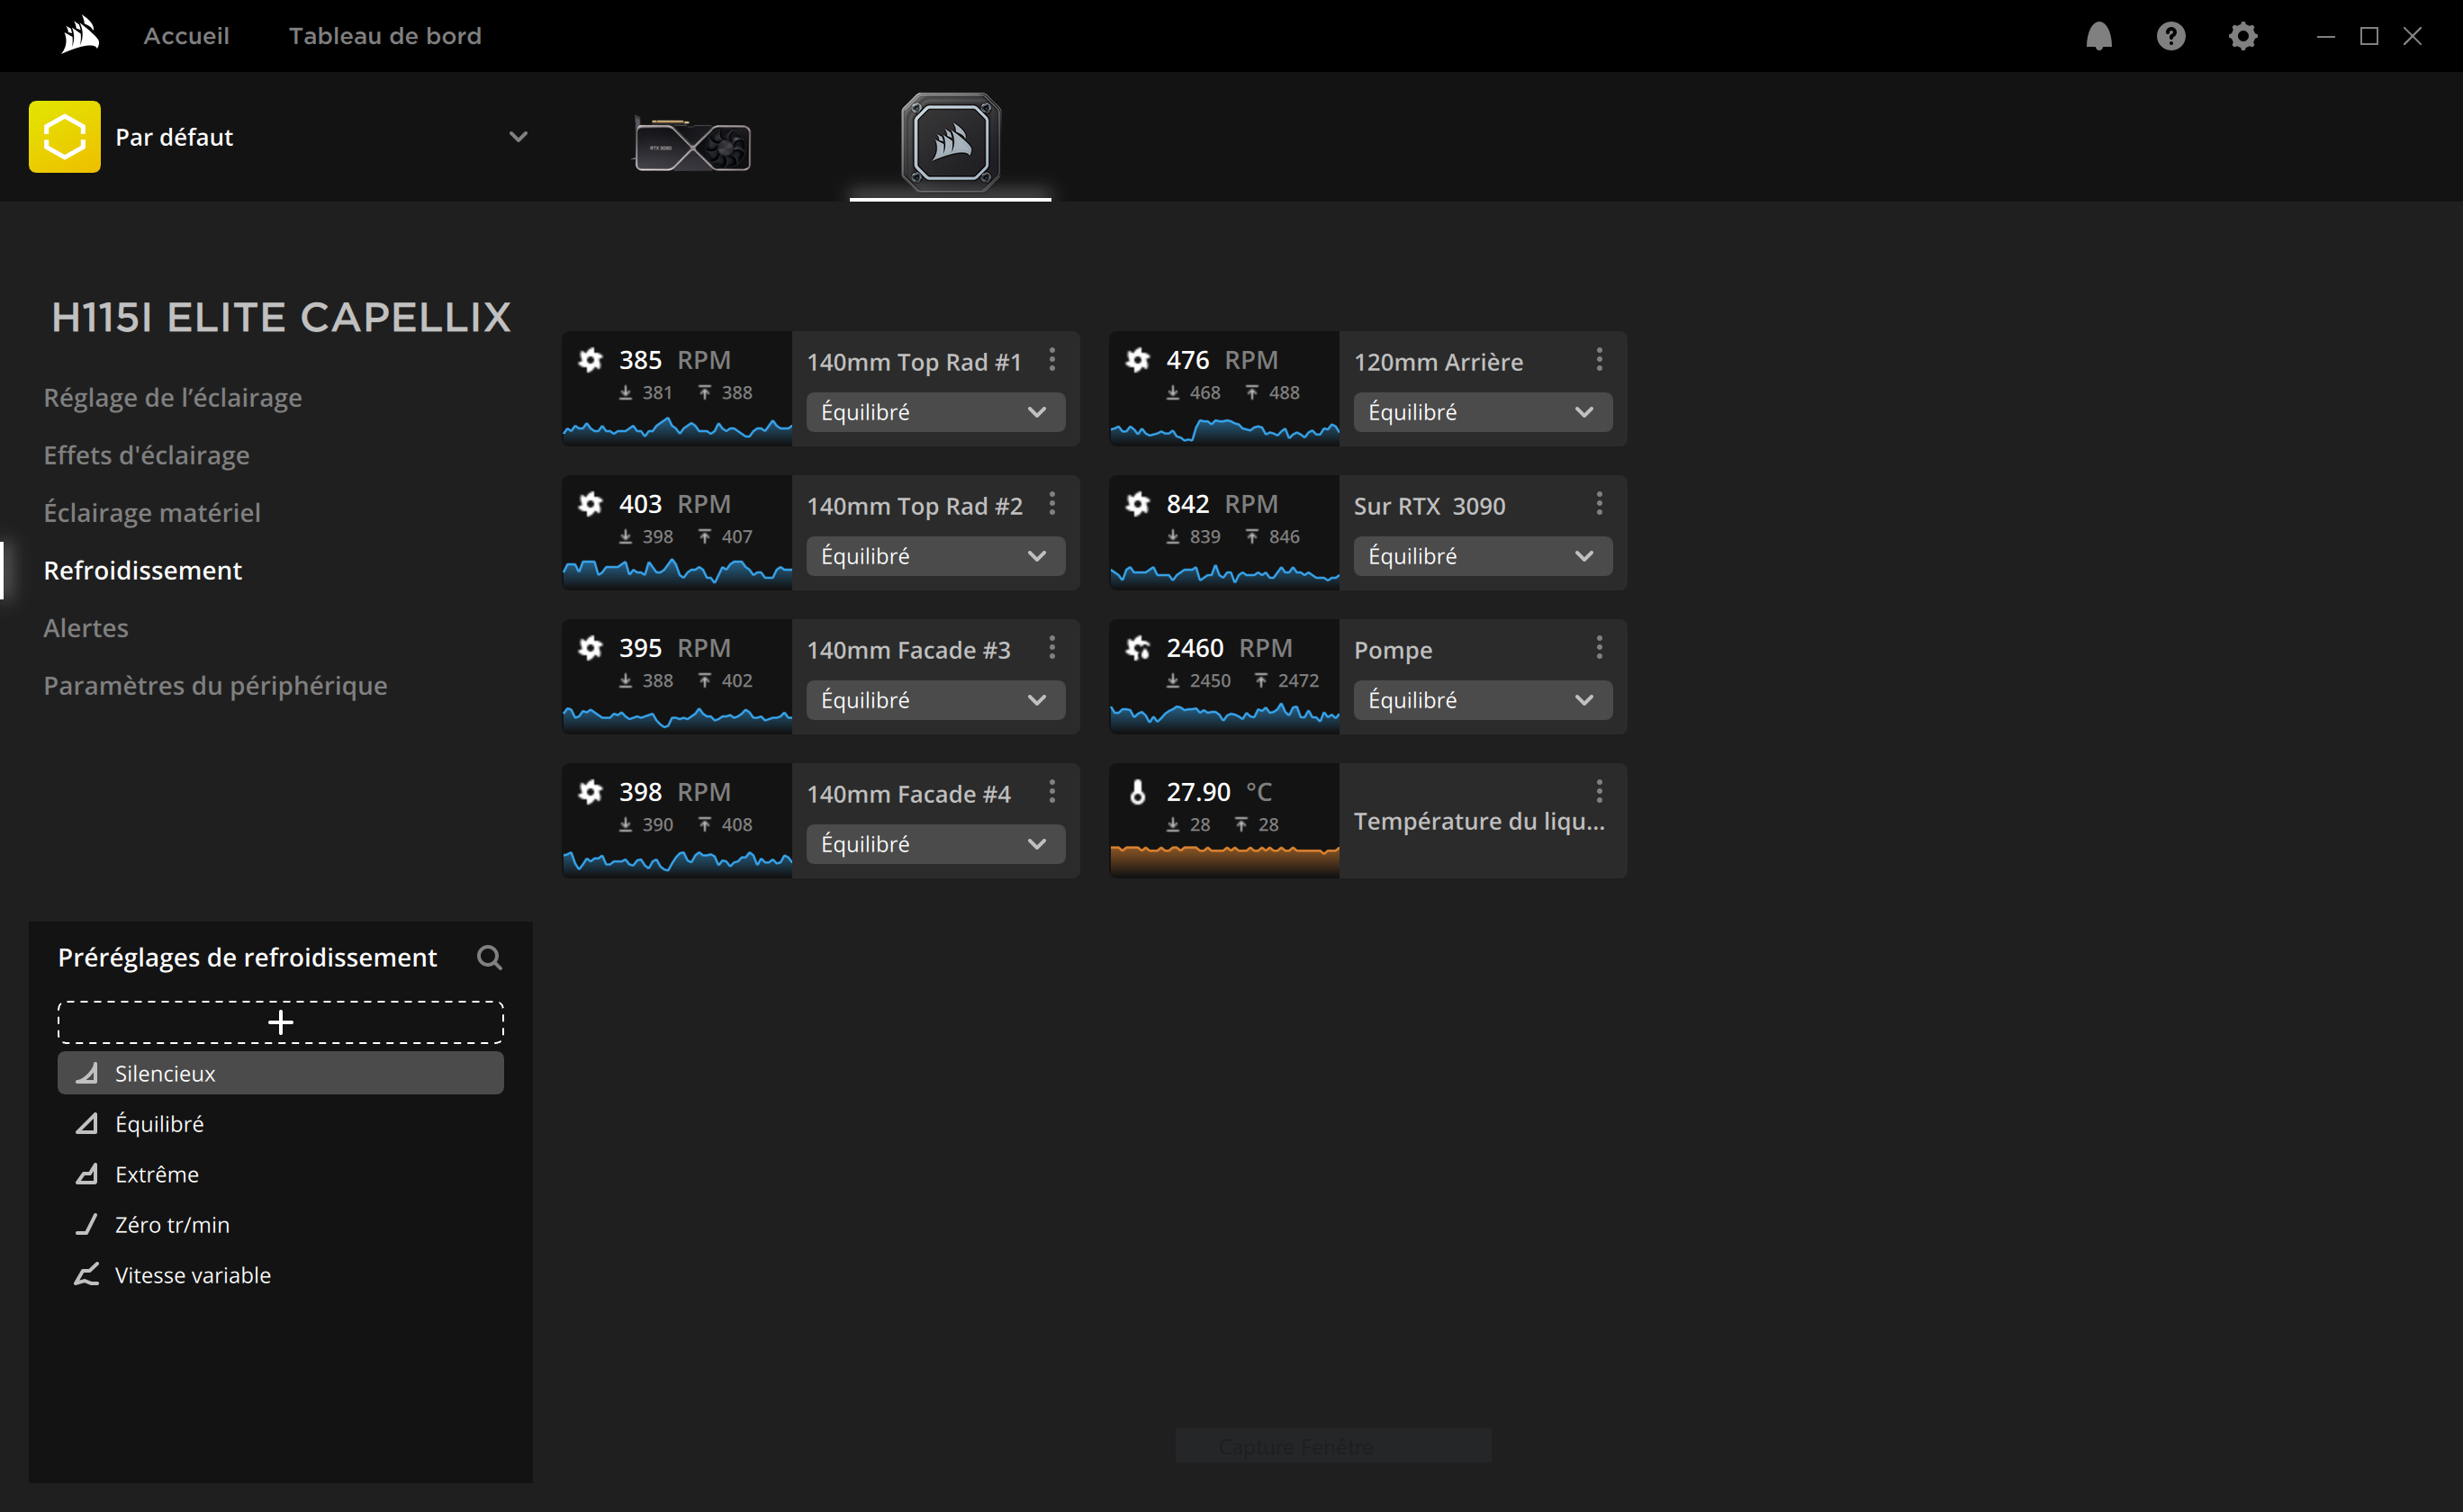Open three-dot menu for Pompe
Screen dimensions: 2463x1512
[x=1599, y=648]
